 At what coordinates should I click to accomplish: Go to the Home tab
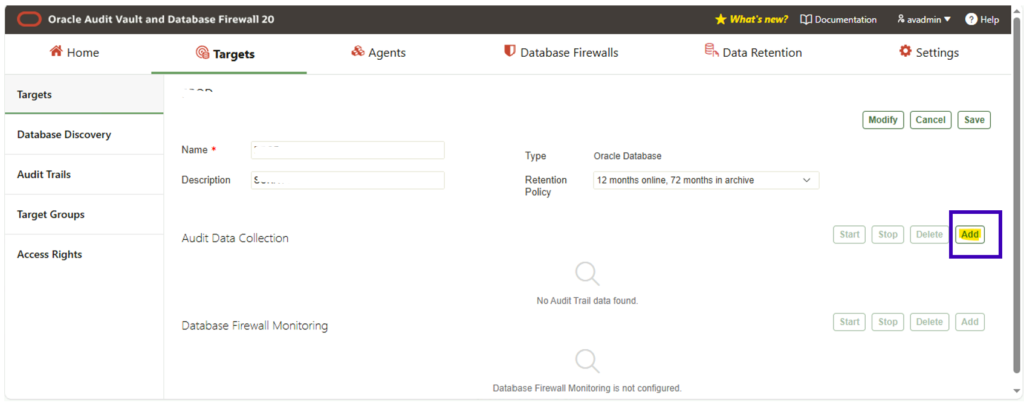pos(74,53)
